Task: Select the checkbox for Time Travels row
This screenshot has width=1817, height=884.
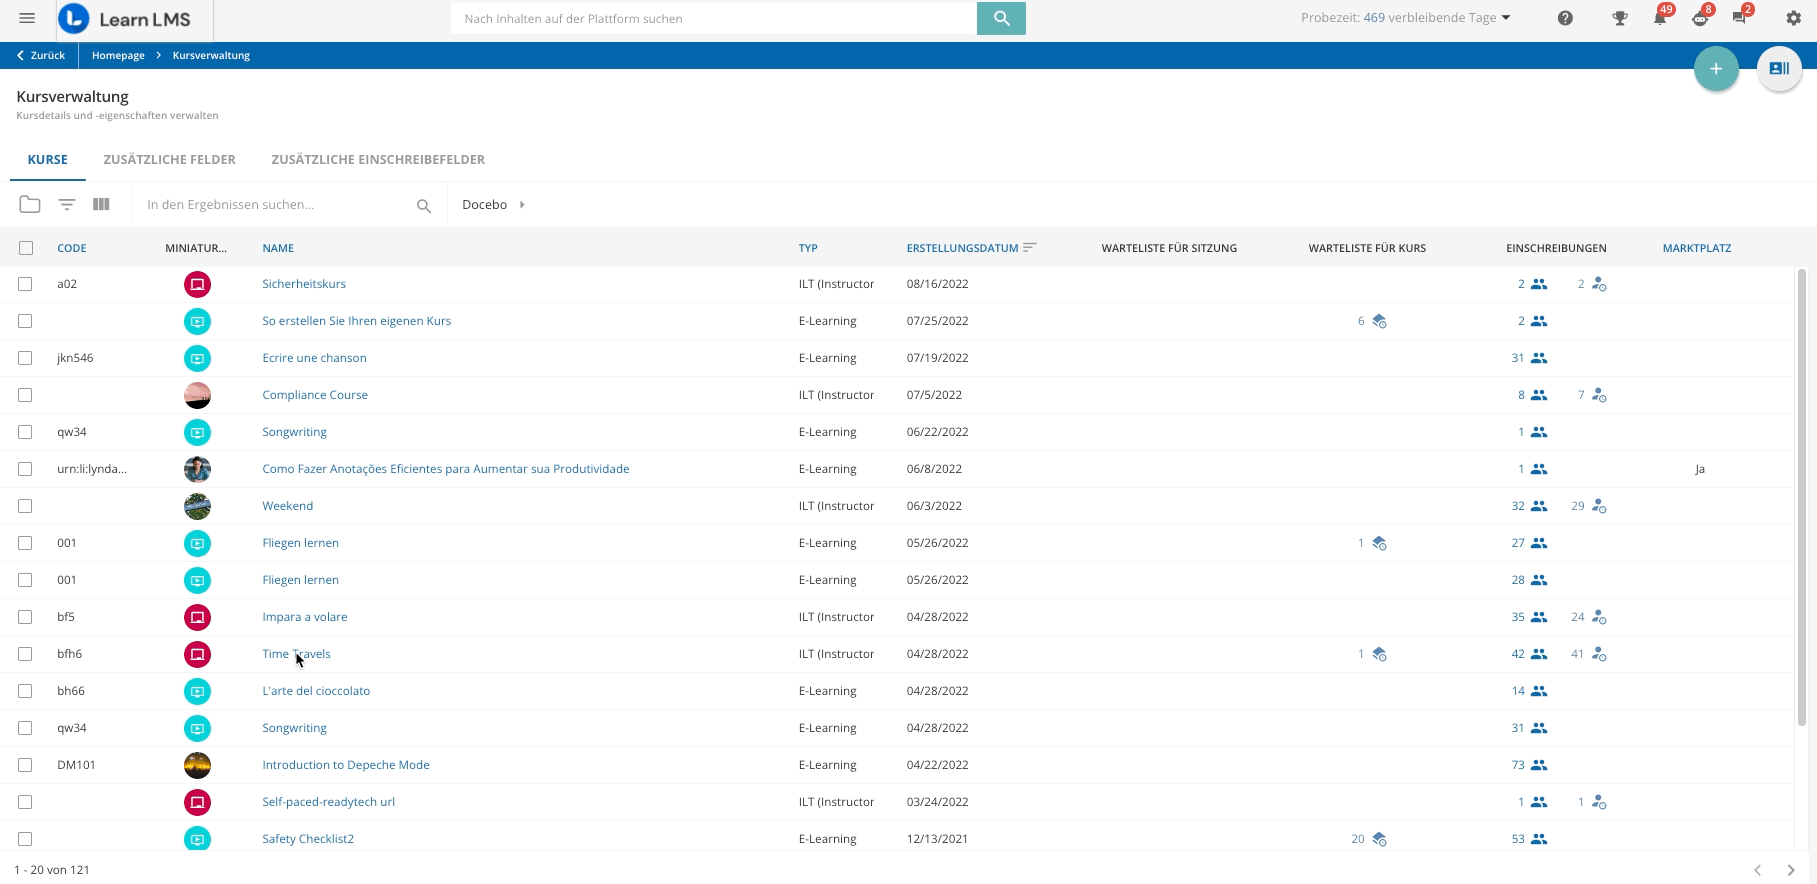Action: [25, 654]
